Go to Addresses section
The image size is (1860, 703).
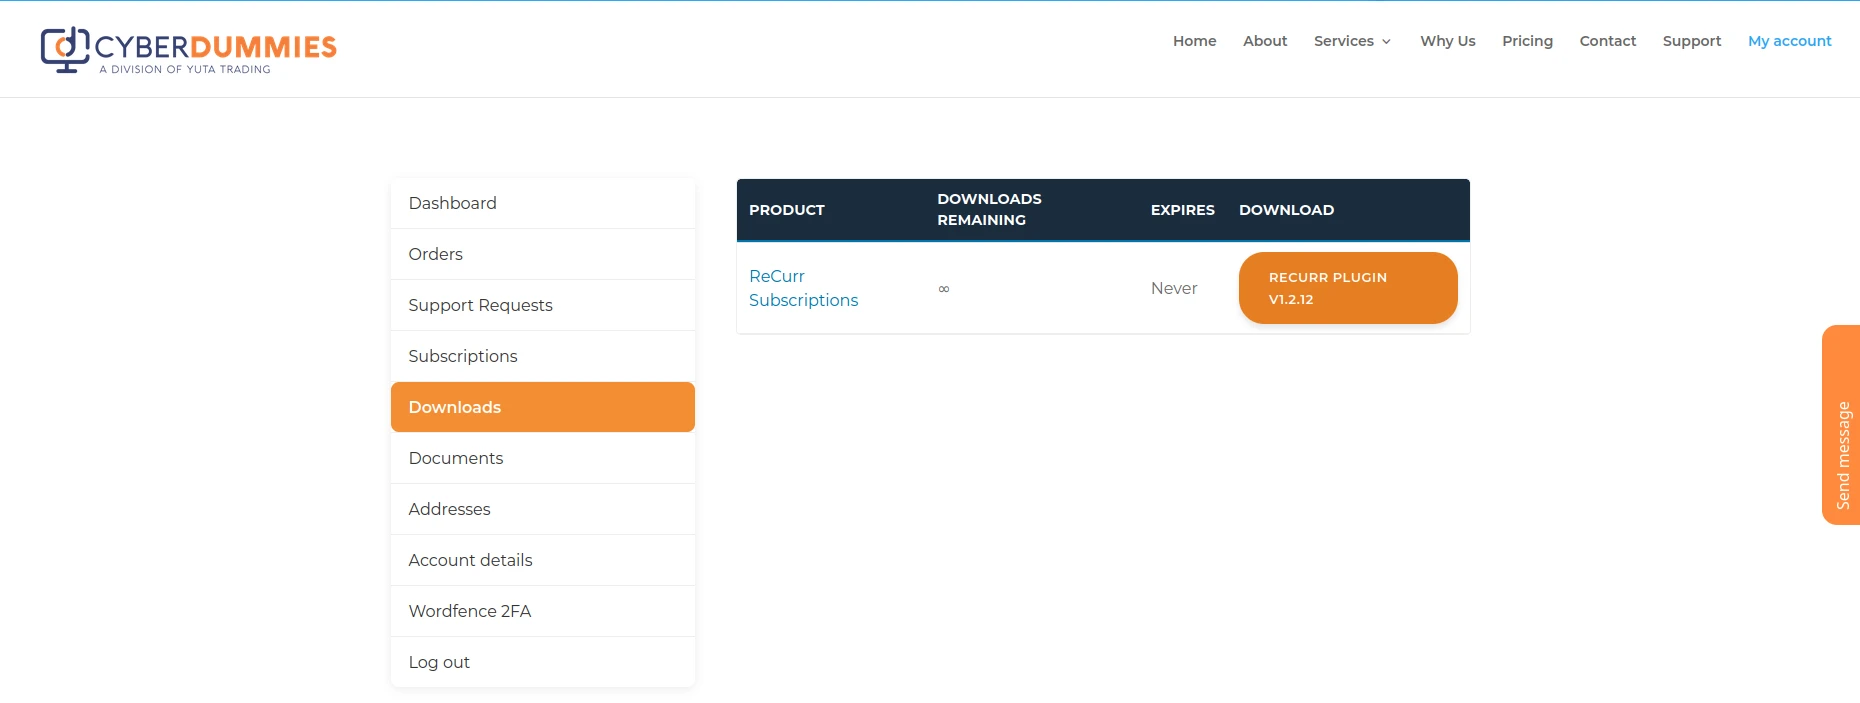(543, 509)
